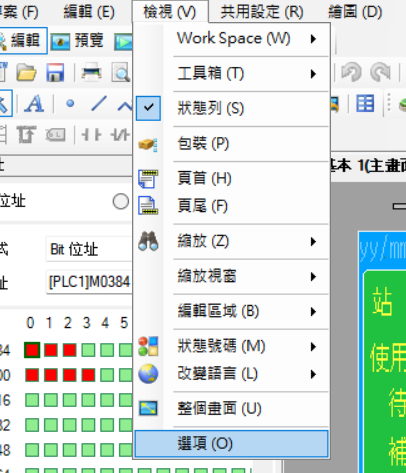Open file with the folder icon
406x473 pixels.
[26, 72]
